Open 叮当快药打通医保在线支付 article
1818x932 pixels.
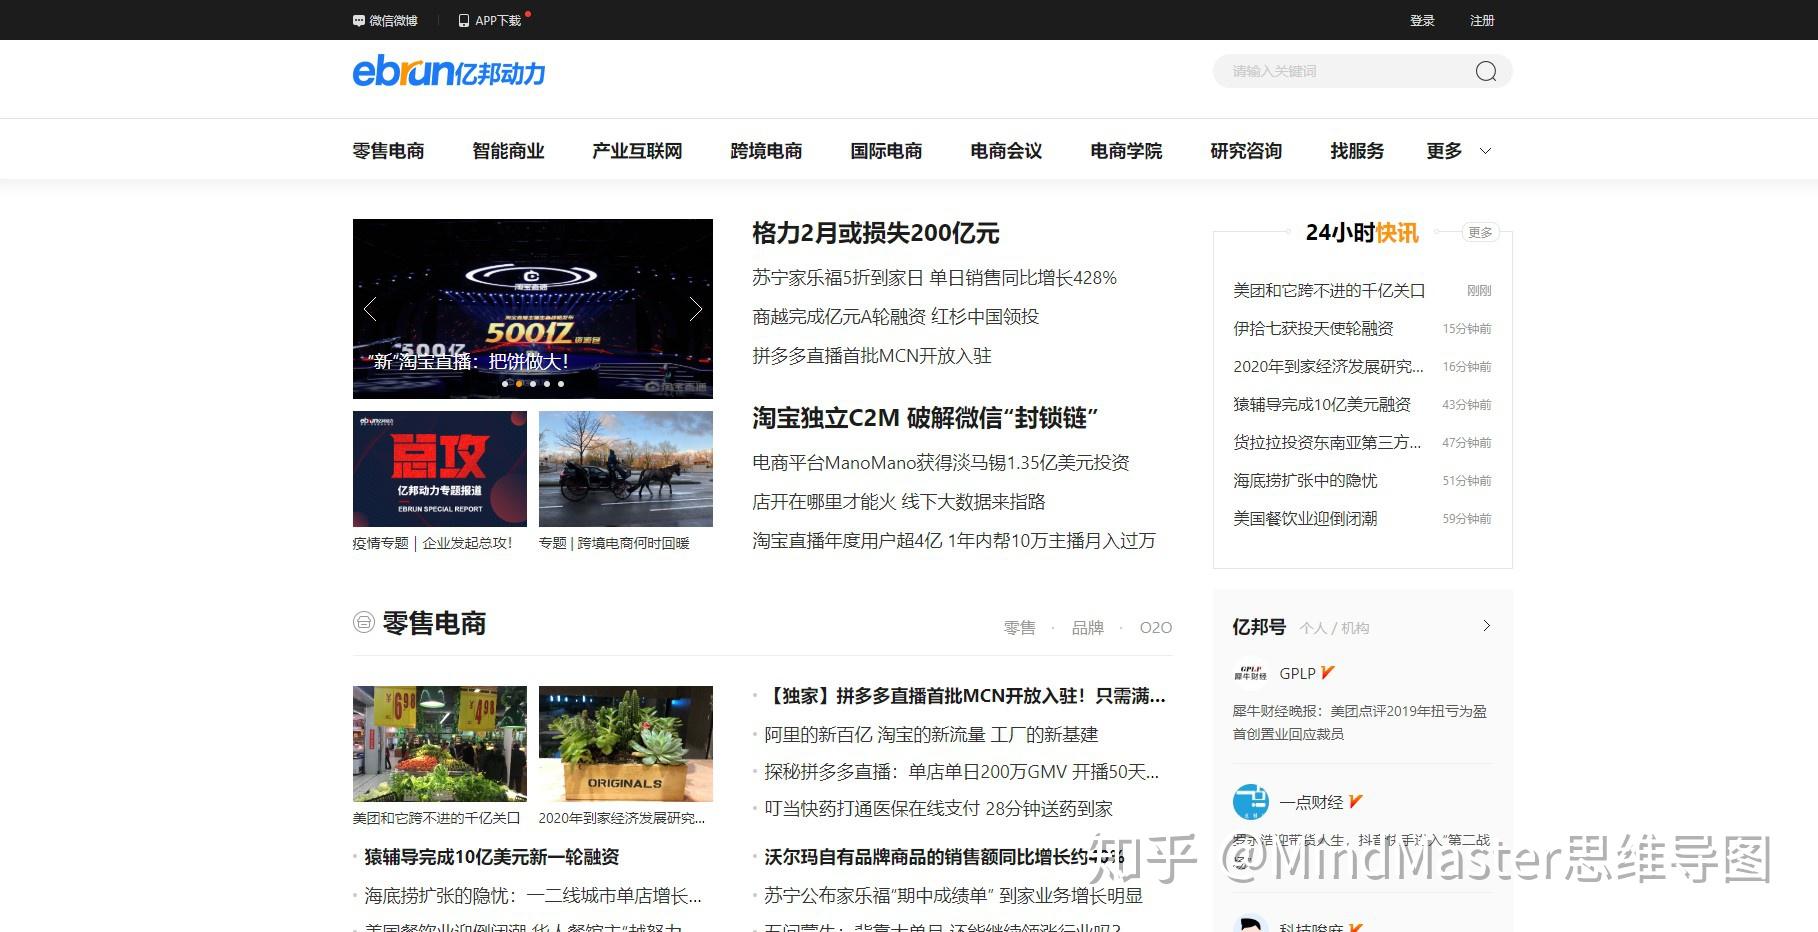938,808
